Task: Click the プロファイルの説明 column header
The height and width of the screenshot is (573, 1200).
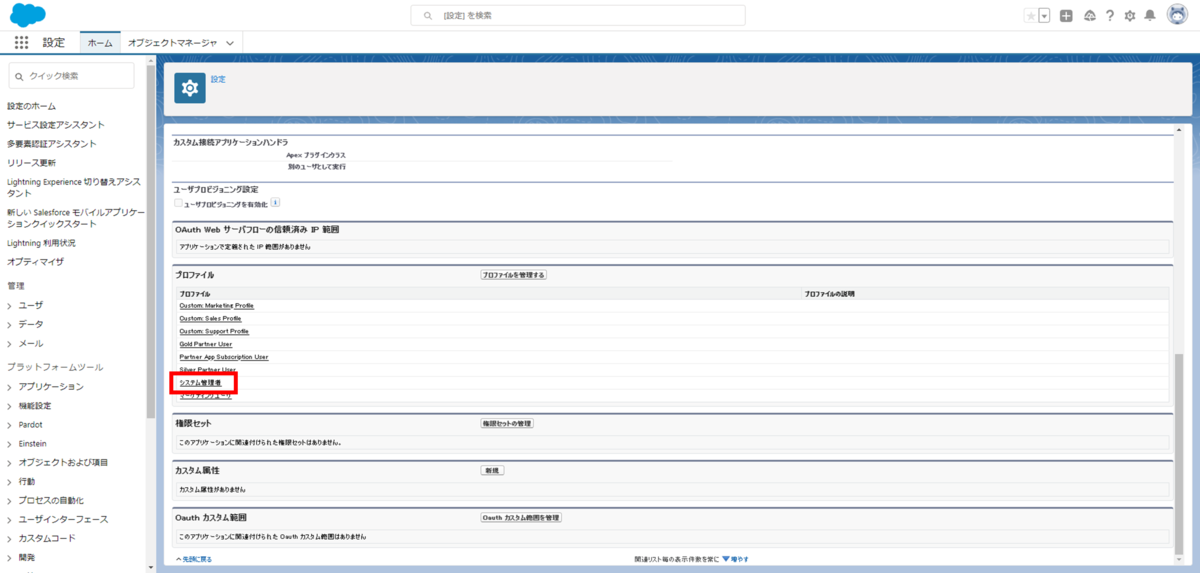Action: pos(829,294)
